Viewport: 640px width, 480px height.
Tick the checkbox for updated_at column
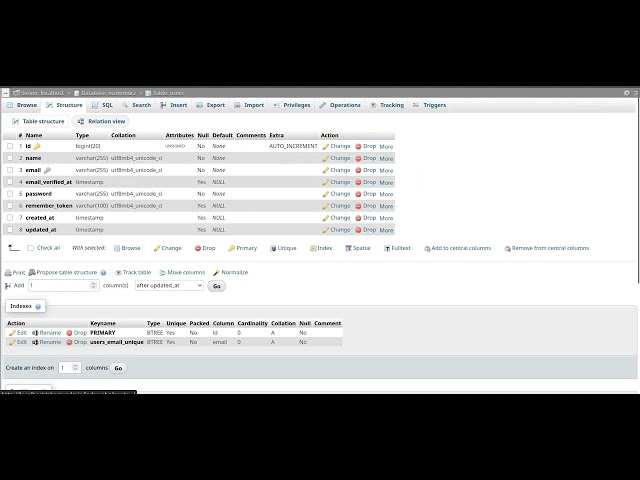(x=10, y=229)
